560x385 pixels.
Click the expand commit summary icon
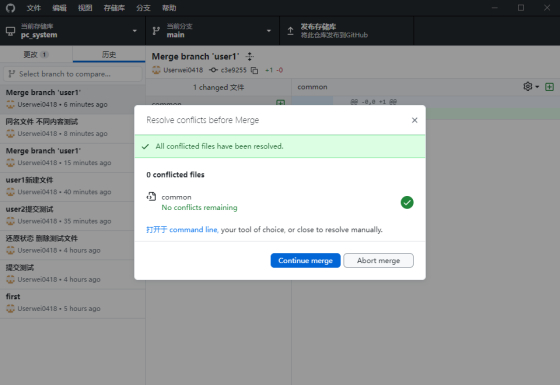pos(250,56)
